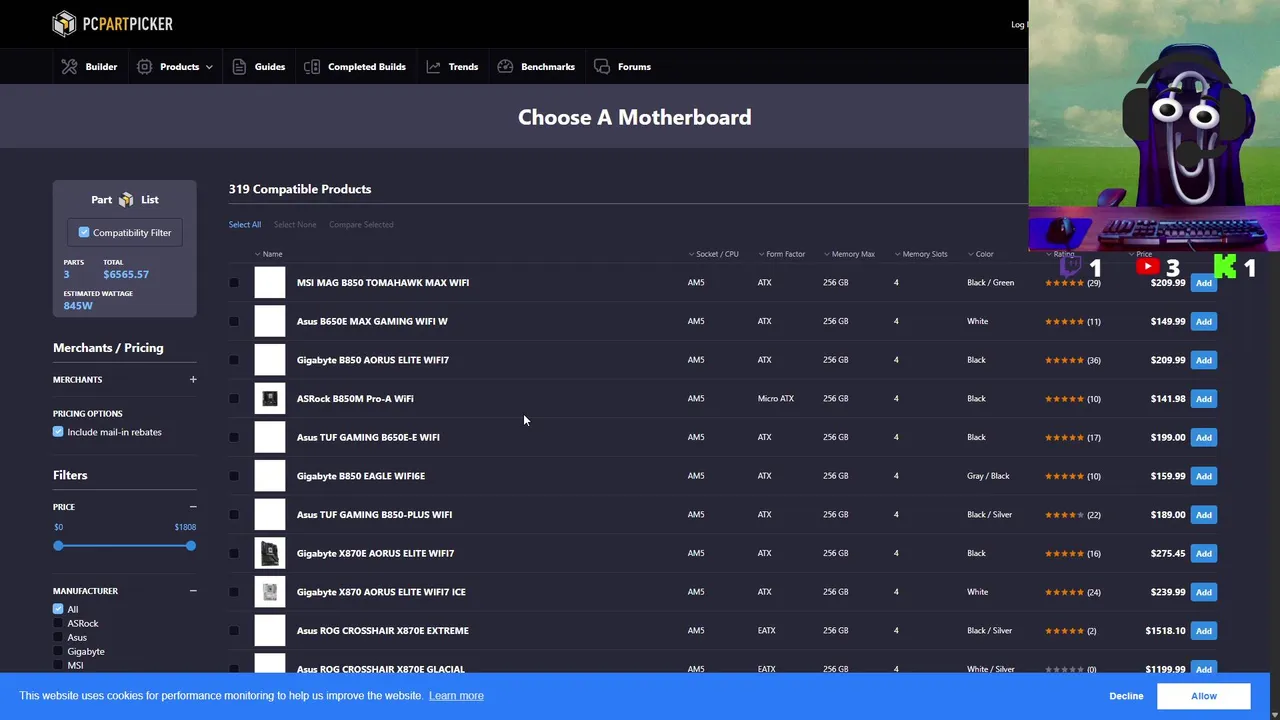The height and width of the screenshot is (720, 1280).
Task: Click the green Kick icon in overlay
Action: (x=1224, y=266)
